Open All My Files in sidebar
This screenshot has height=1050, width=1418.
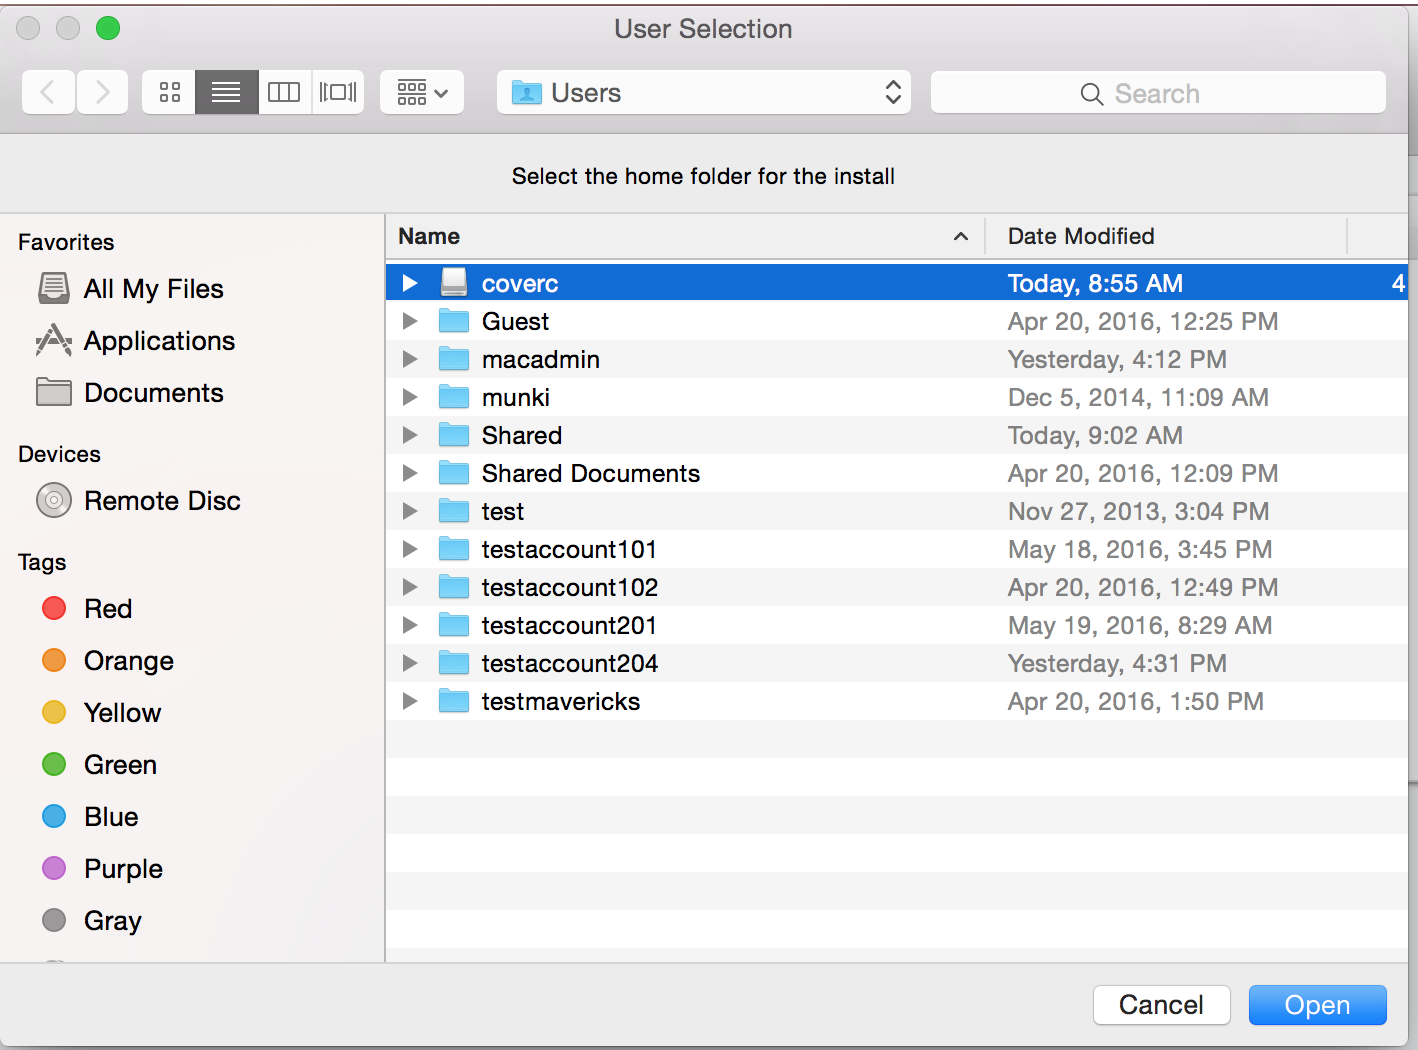pyautogui.click(x=153, y=289)
